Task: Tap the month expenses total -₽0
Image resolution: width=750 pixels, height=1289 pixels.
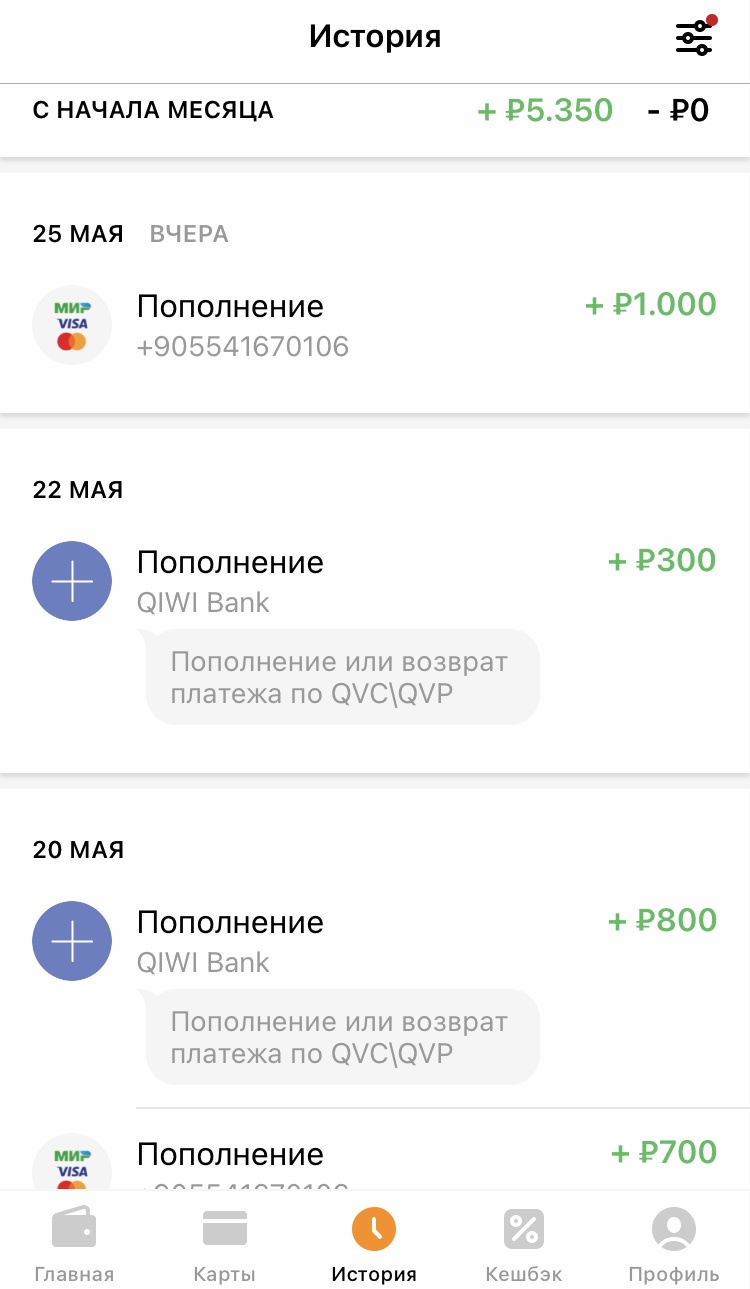Action: [678, 110]
